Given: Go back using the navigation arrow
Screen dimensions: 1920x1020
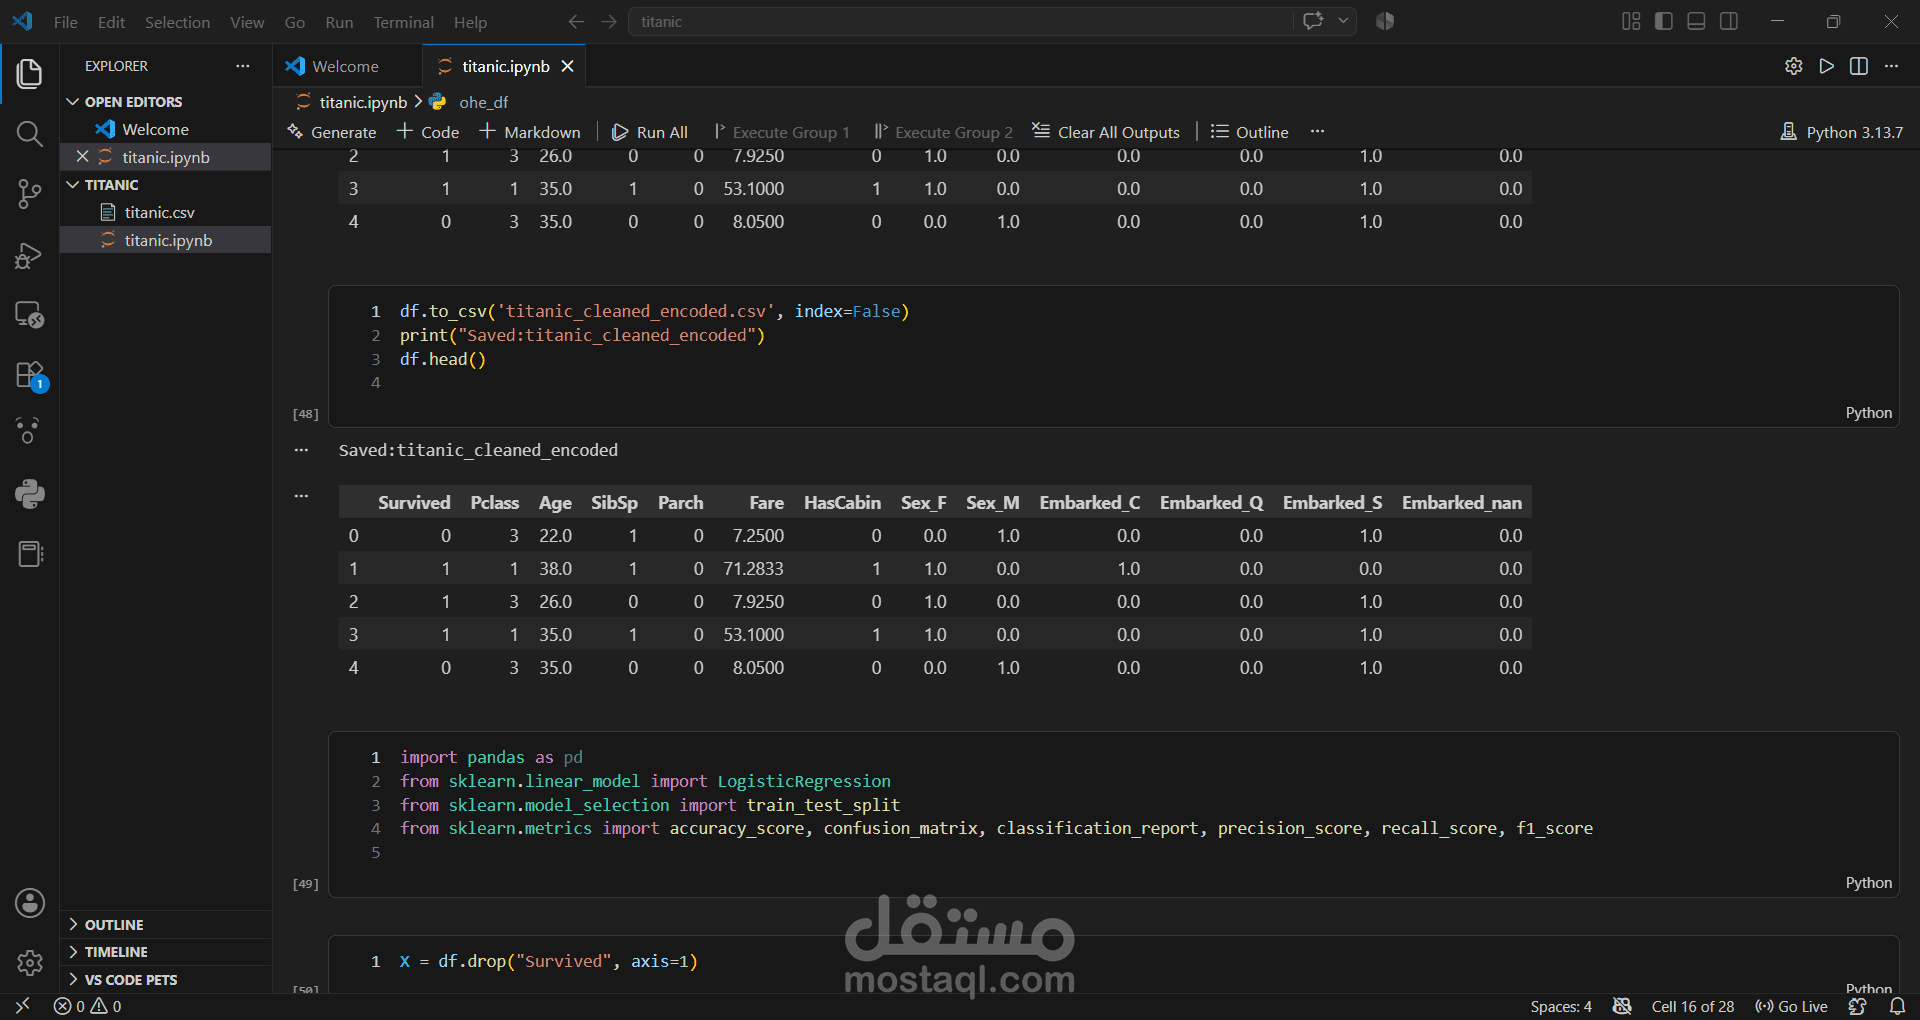Looking at the screenshot, I should point(576,21).
